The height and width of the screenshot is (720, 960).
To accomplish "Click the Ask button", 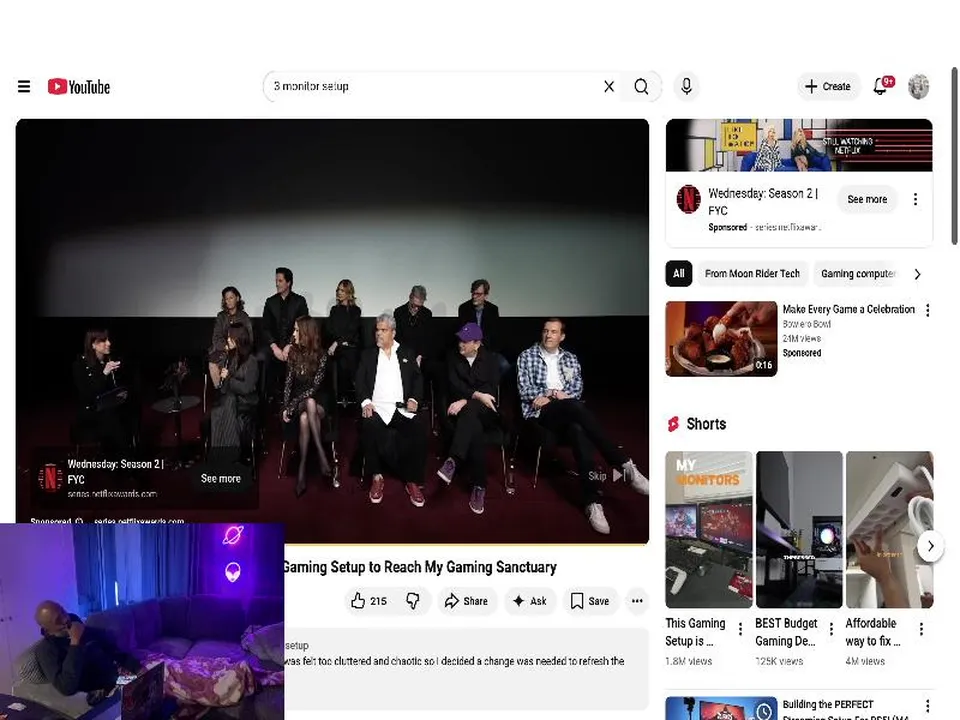I will [x=530, y=601].
